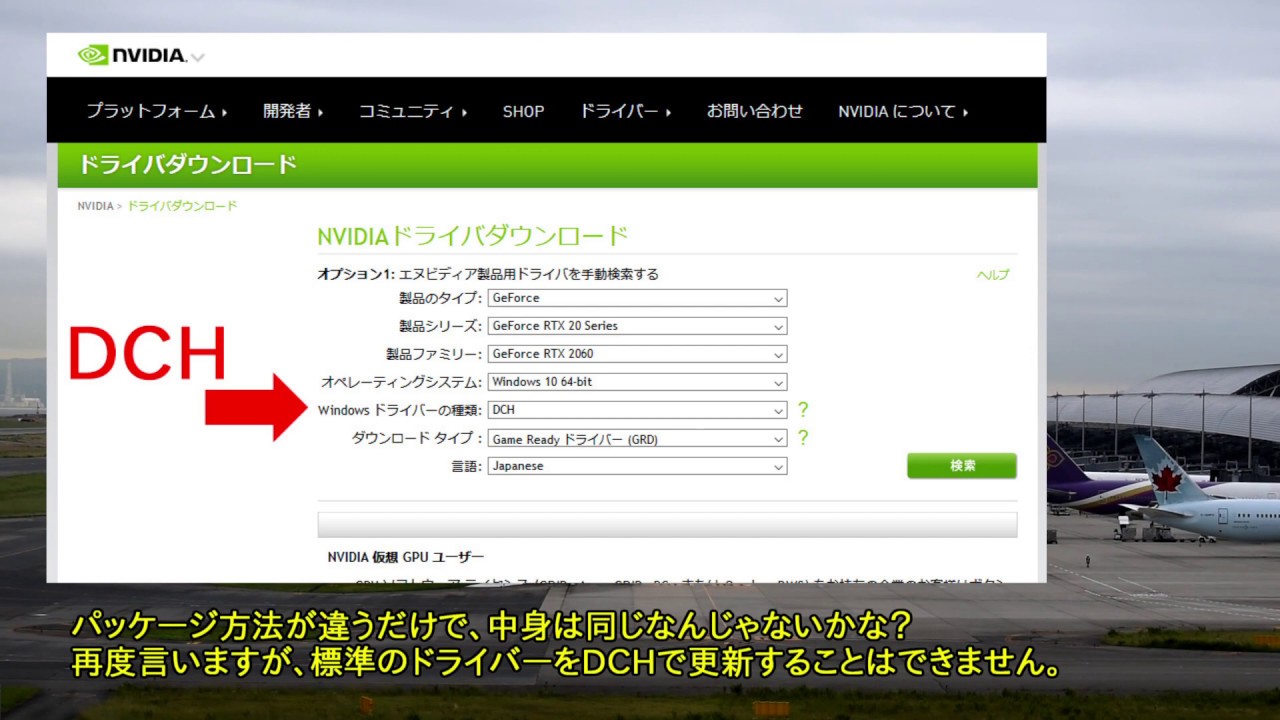Open the ダウンロード タイプ dropdown showing Game Ready
The height and width of the screenshot is (720, 1280).
click(637, 438)
